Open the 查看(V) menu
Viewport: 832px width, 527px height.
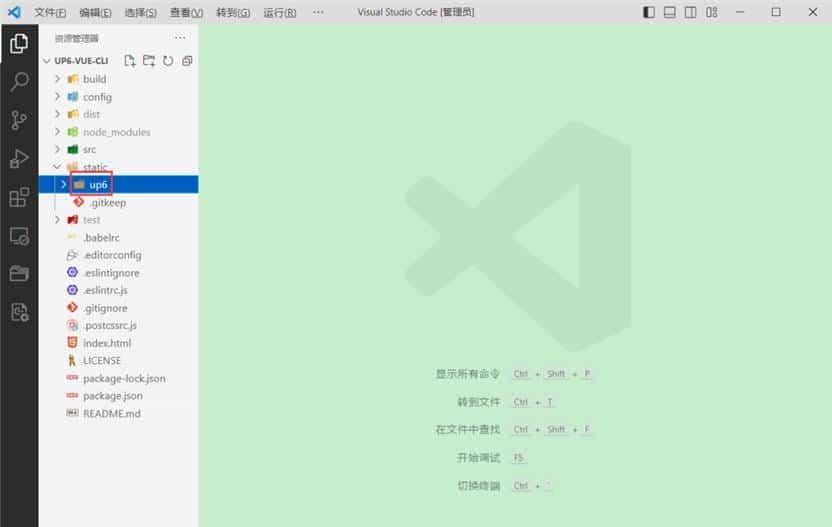(x=186, y=12)
